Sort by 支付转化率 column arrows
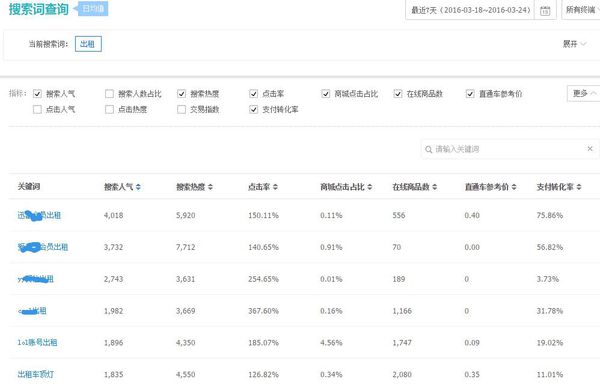600x388 pixels. (x=579, y=187)
